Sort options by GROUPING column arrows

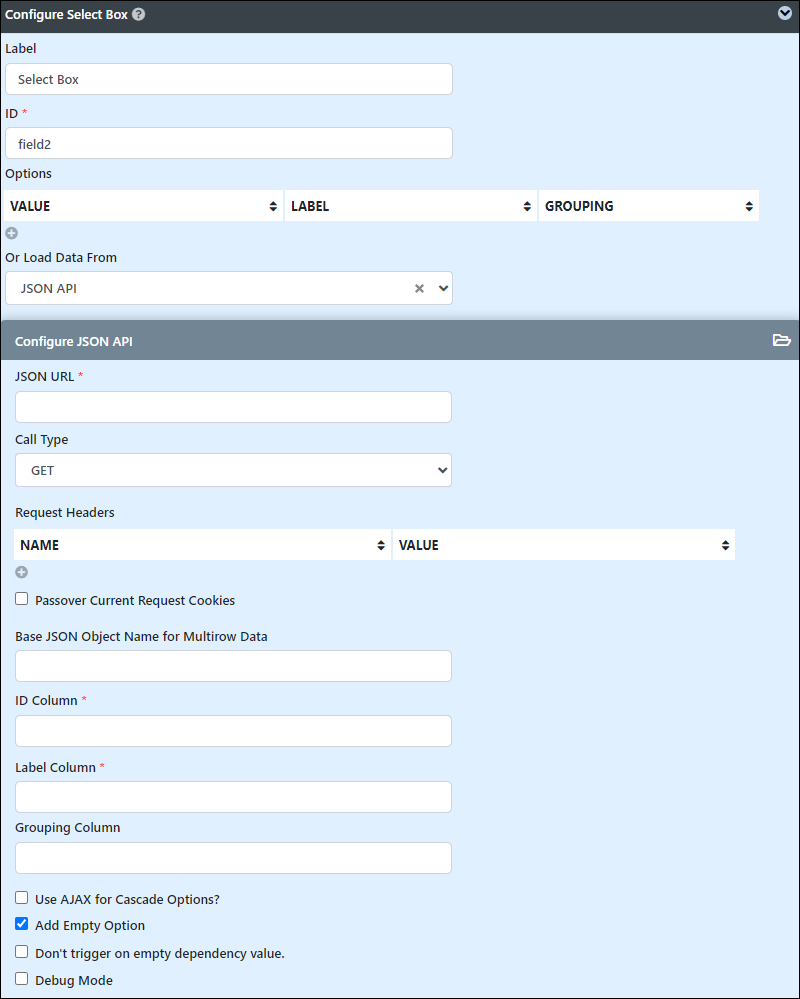pos(749,206)
